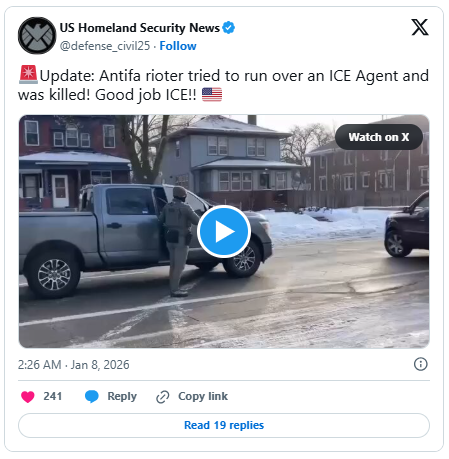Click the X logo icon
This screenshot has height=459, width=449.
[x=420, y=27]
